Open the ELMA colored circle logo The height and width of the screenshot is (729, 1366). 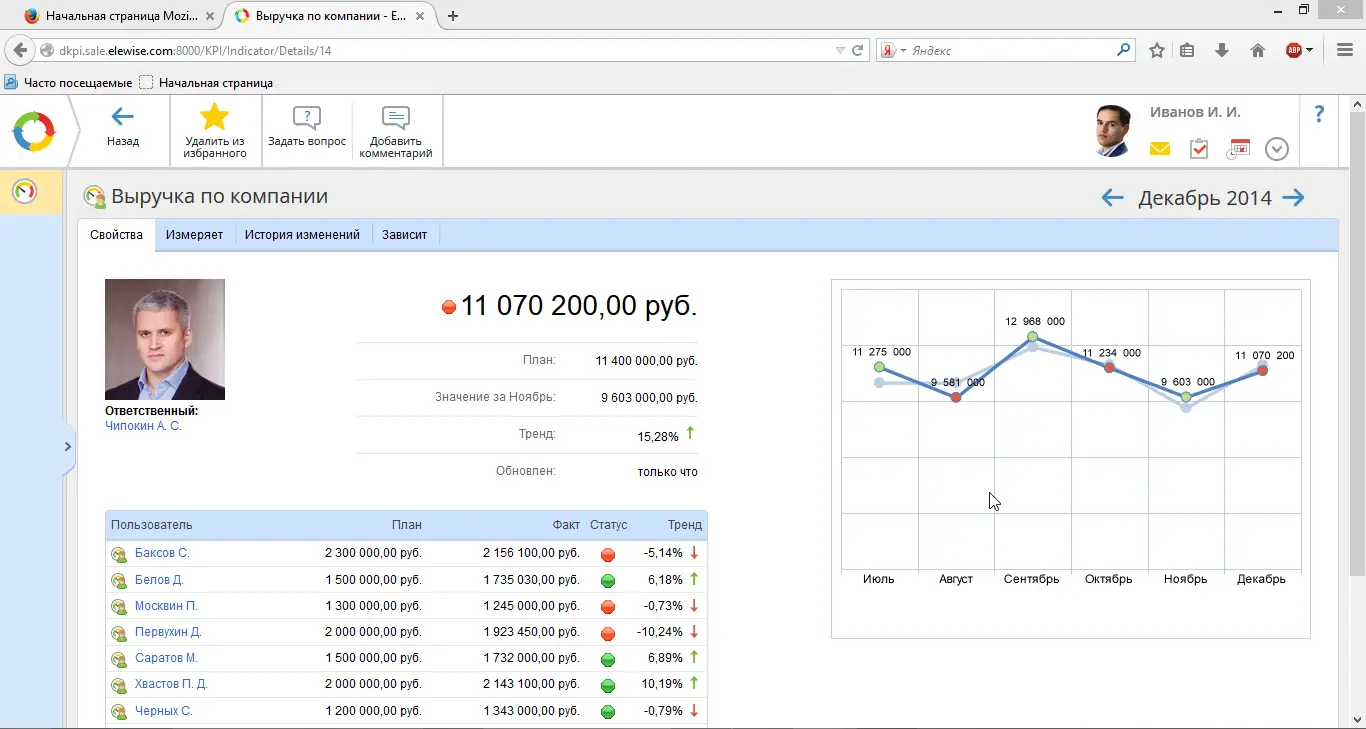coord(33,131)
